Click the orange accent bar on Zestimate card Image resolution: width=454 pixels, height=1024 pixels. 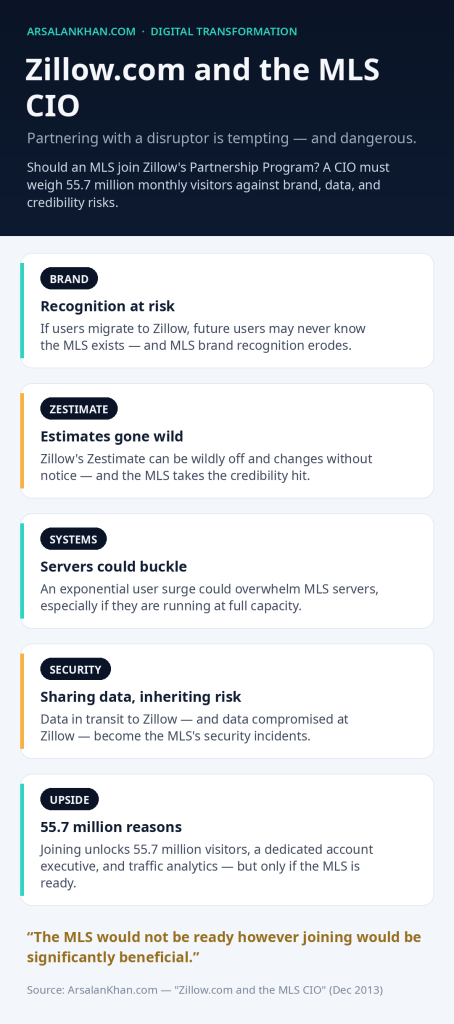point(22,441)
